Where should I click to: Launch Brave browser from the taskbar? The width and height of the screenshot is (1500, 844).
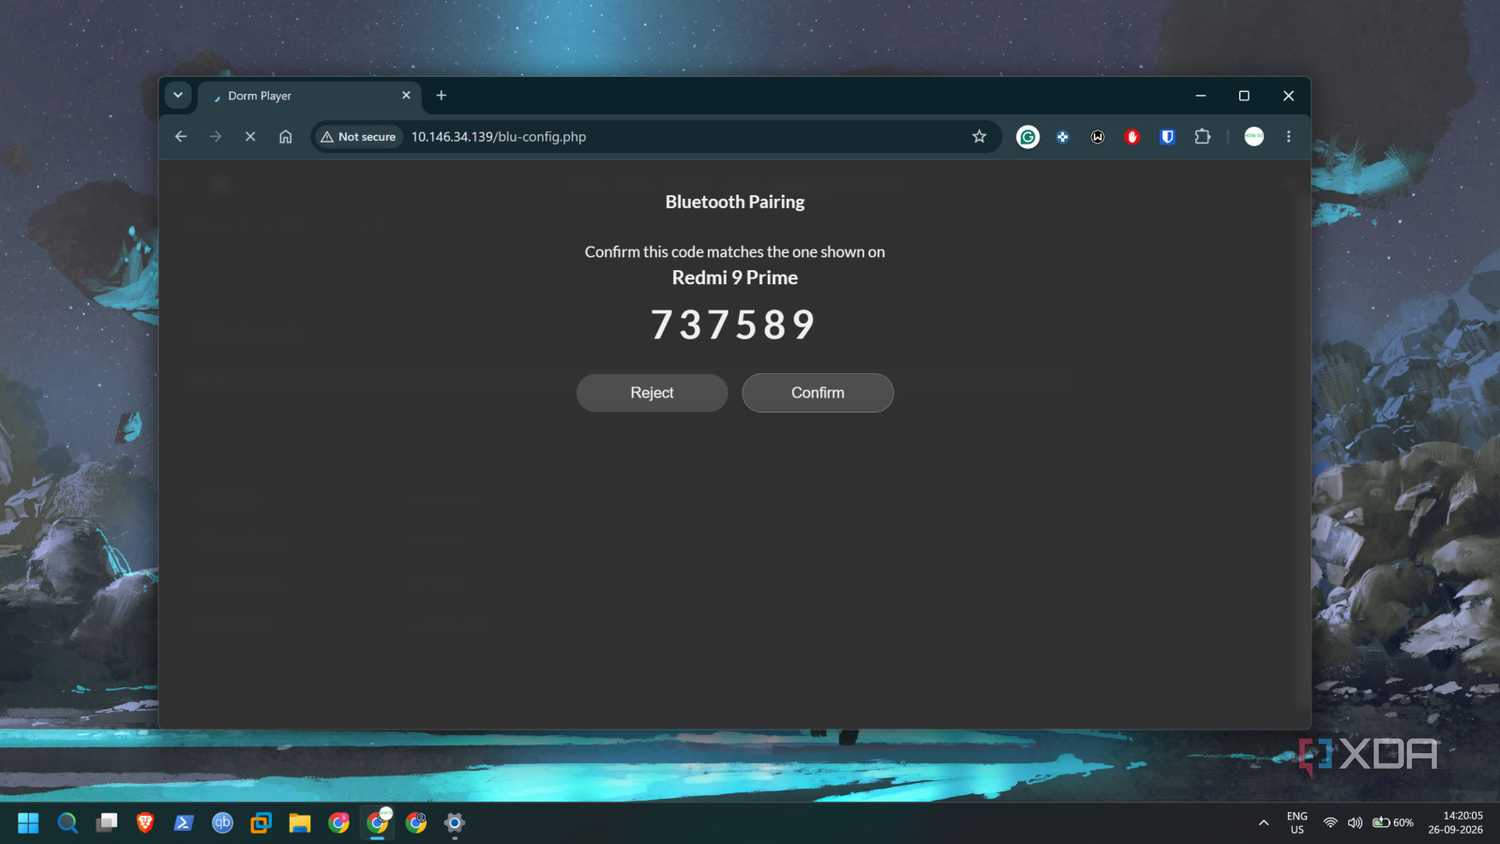[x=145, y=823]
